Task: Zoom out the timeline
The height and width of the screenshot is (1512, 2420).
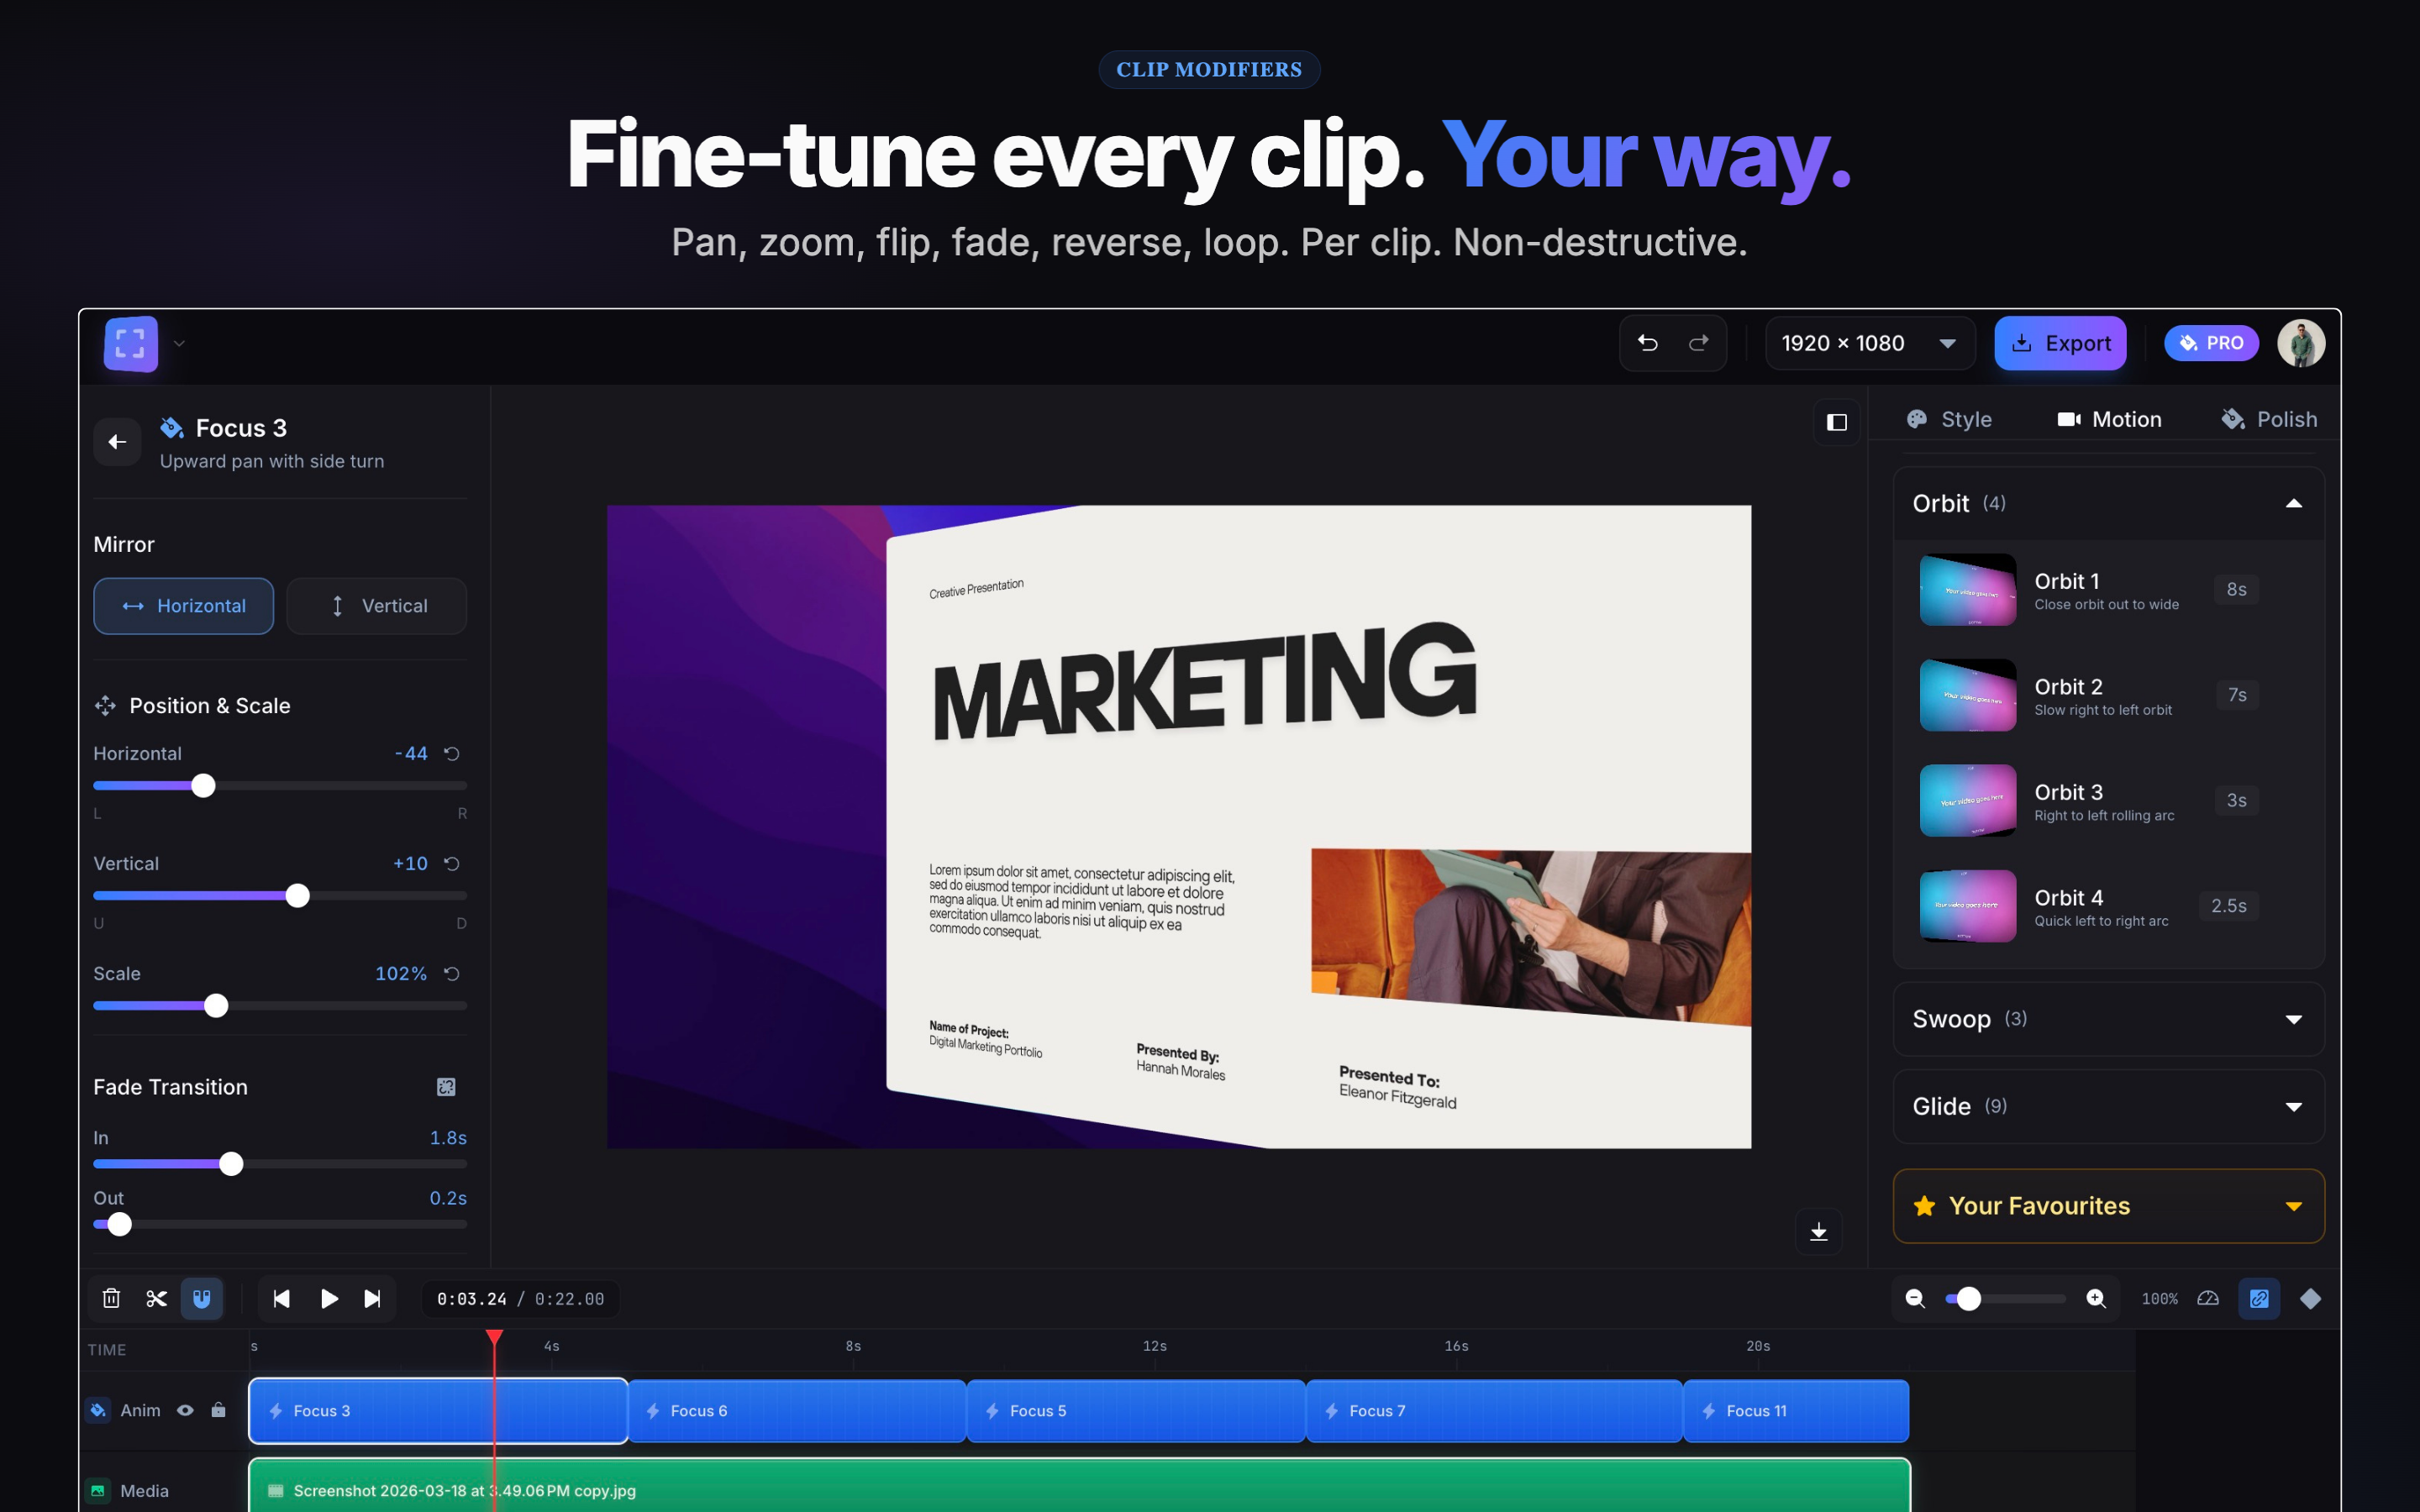Action: [x=1915, y=1299]
